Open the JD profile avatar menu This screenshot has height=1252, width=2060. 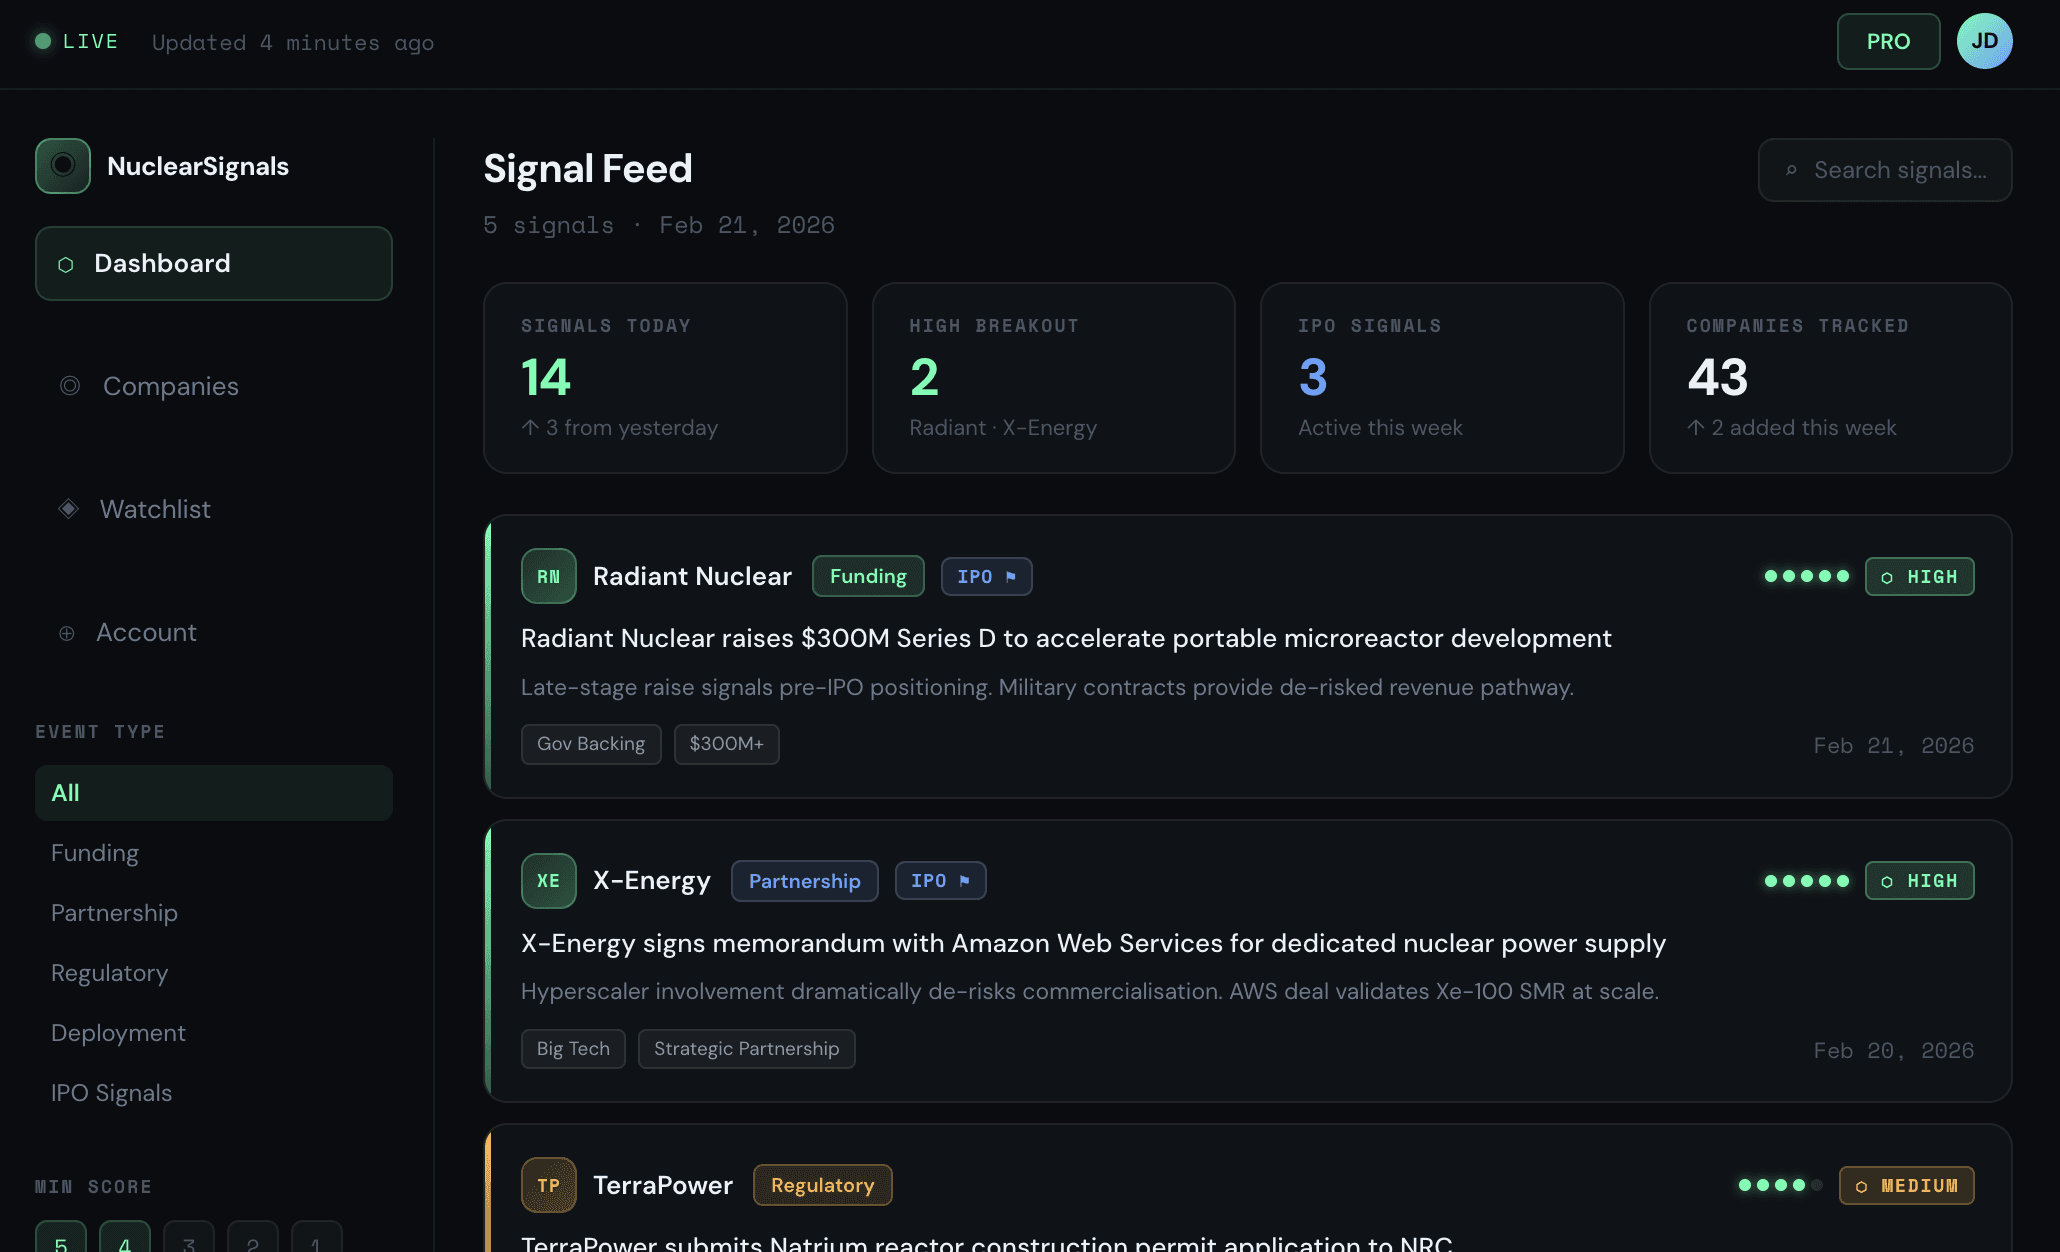(1984, 41)
